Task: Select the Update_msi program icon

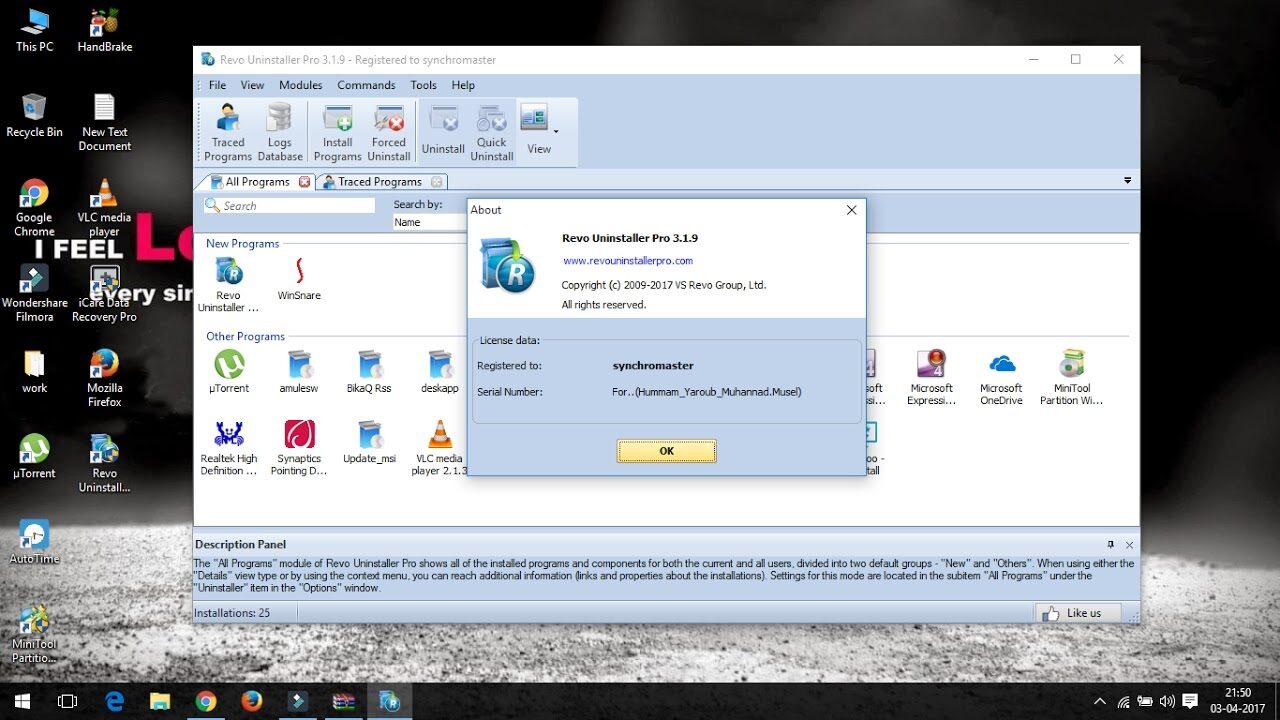Action: (369, 441)
